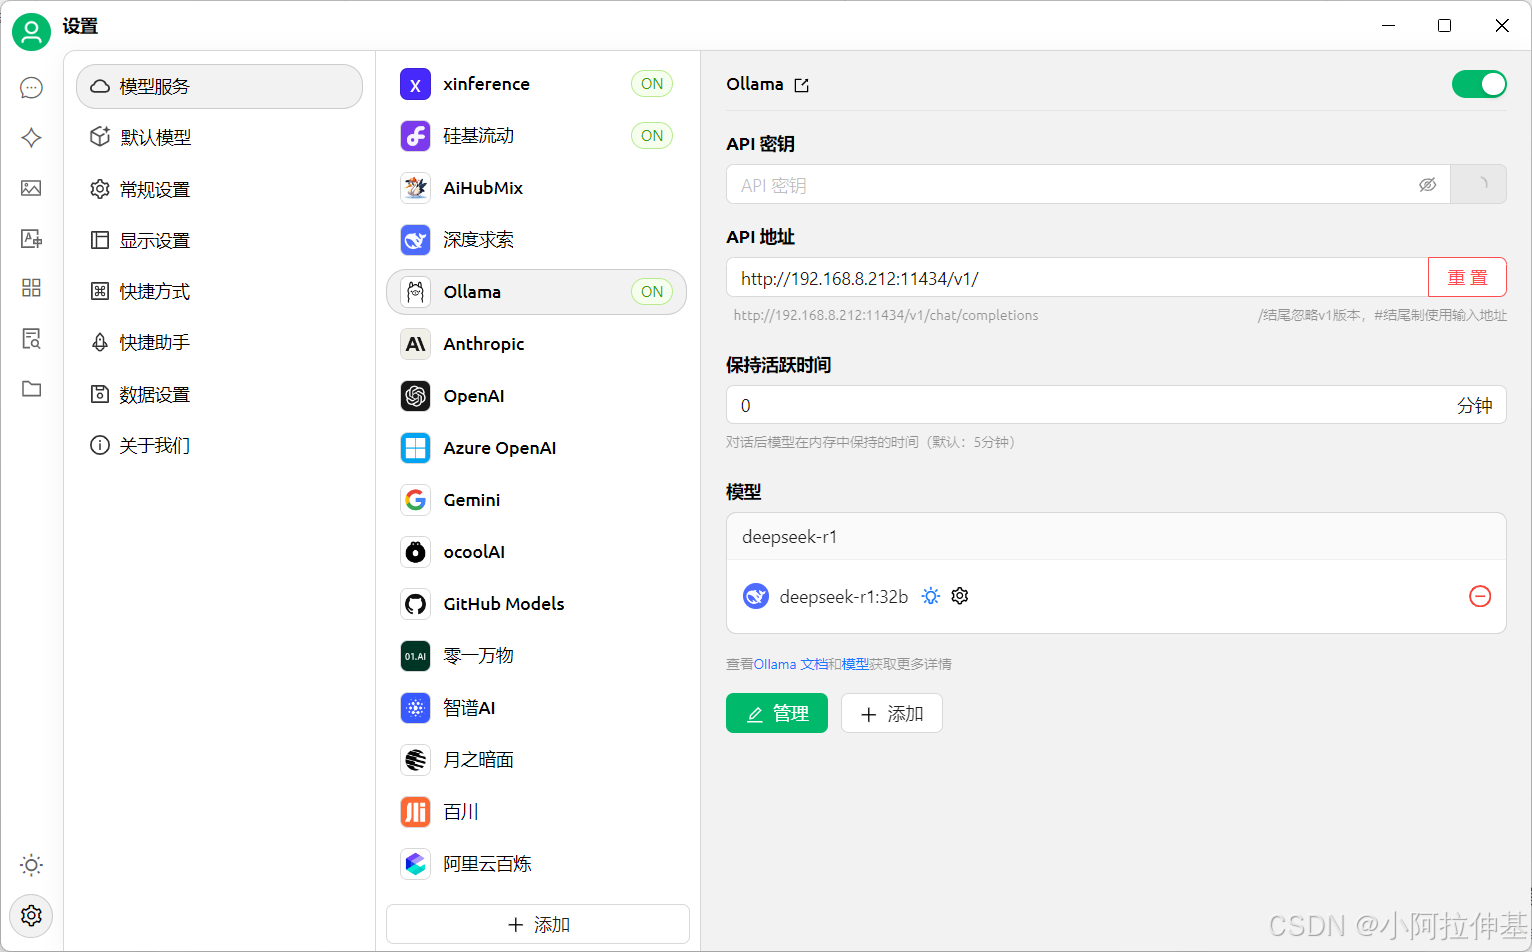Select the Gemini provider

pyautogui.click(x=537, y=500)
